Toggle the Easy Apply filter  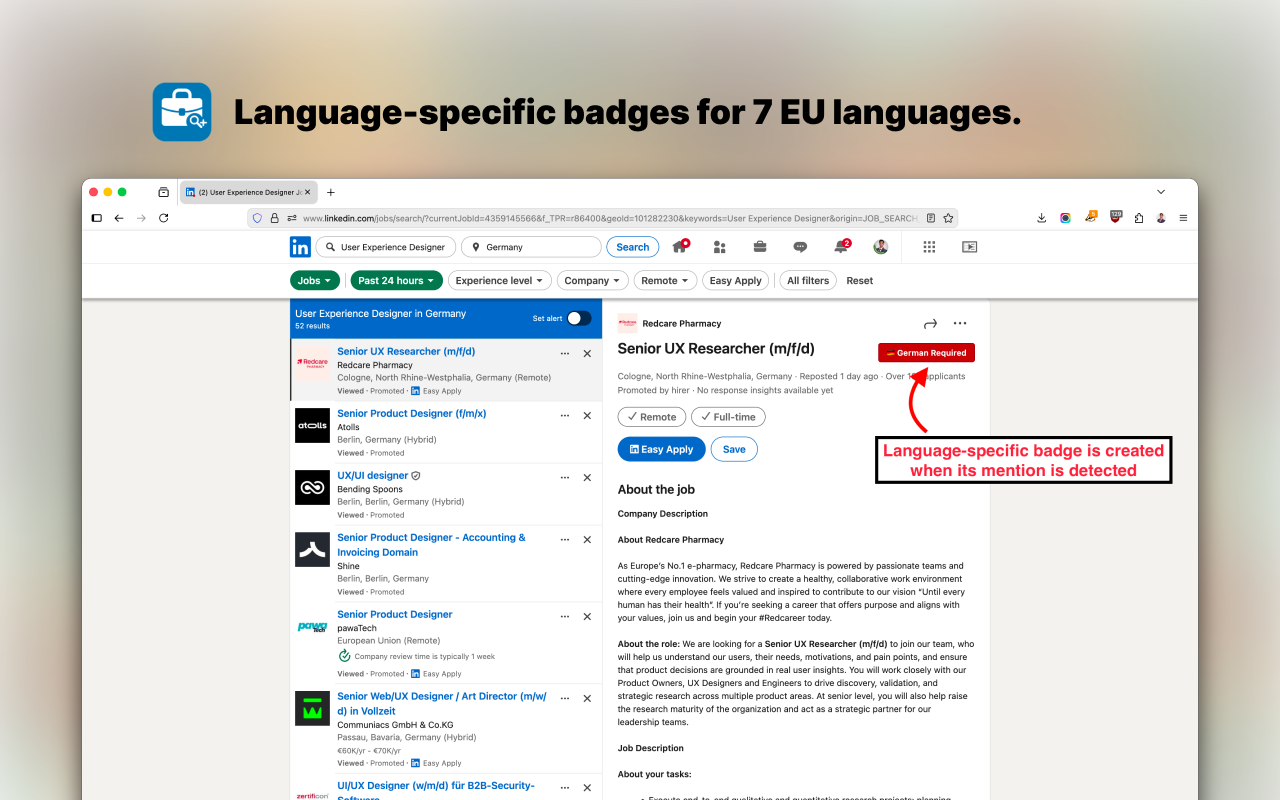(x=735, y=281)
